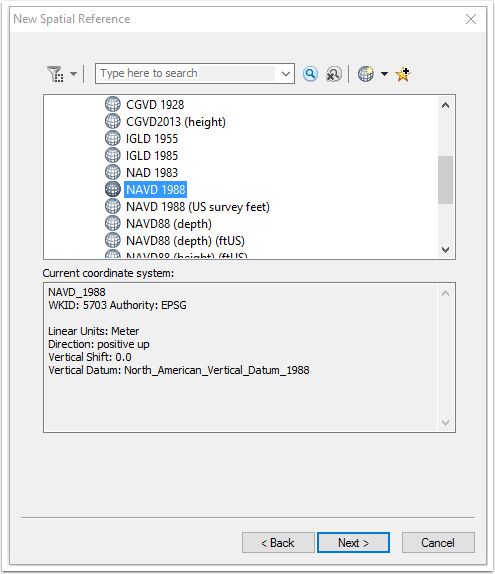Click details pane scroll up arrow
495x574 pixels.
click(445, 293)
